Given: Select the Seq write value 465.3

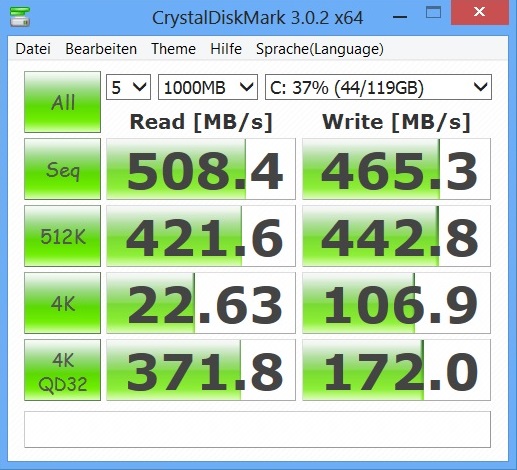Looking at the screenshot, I should tap(396, 169).
